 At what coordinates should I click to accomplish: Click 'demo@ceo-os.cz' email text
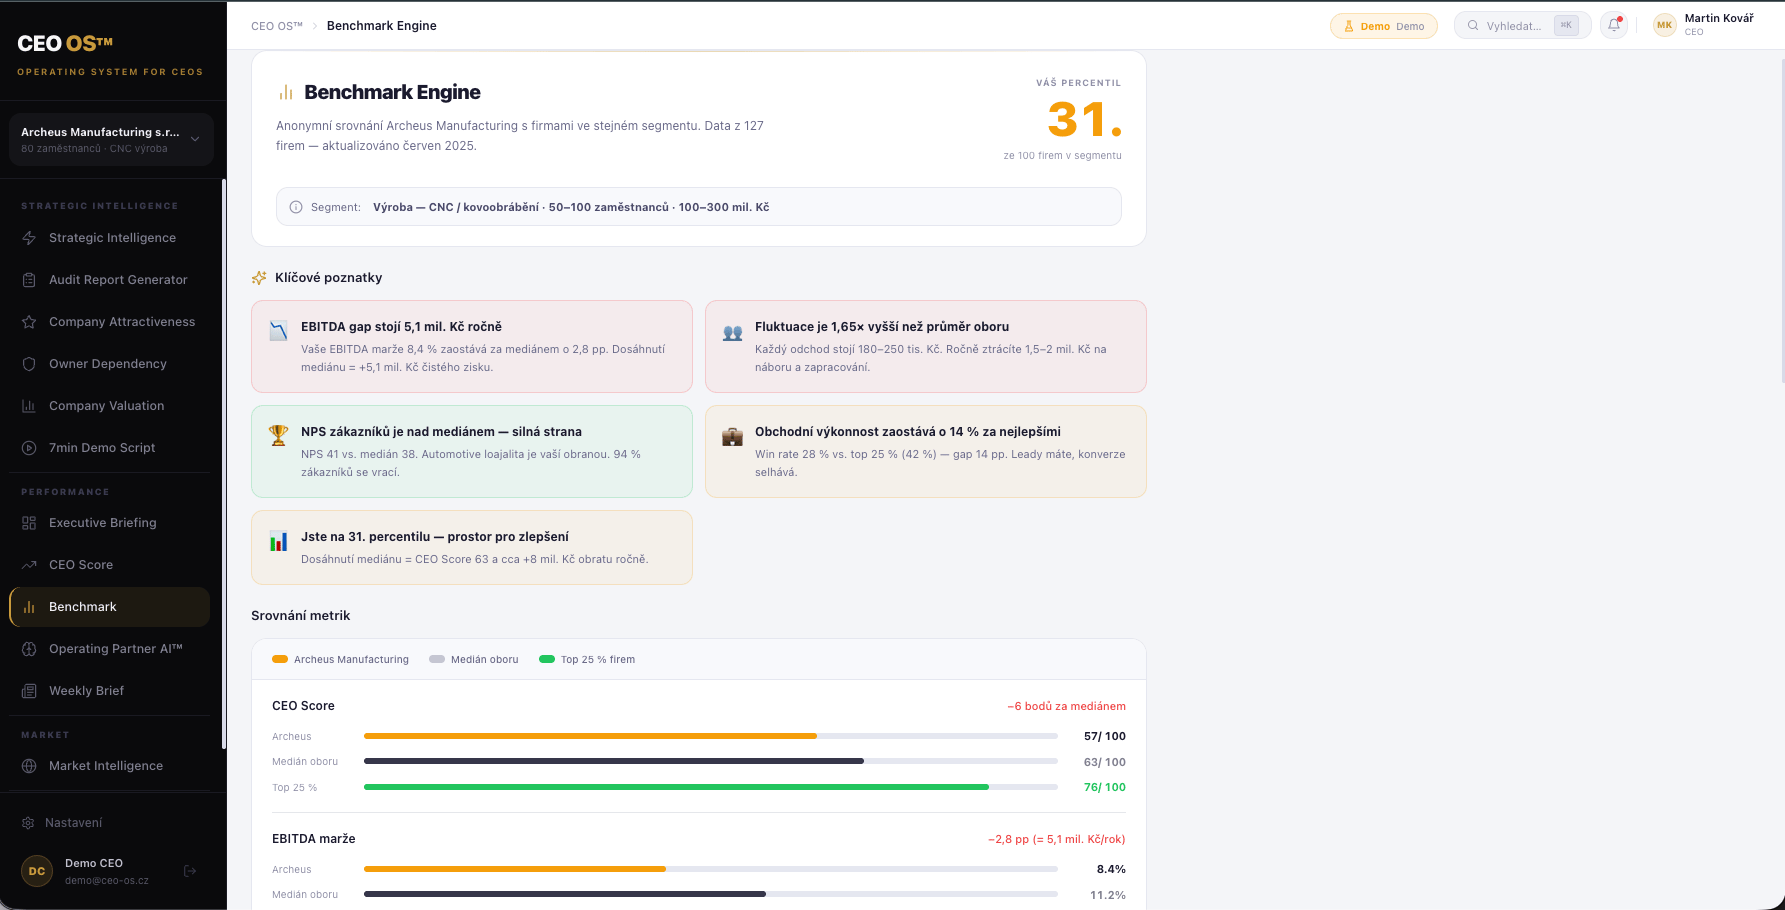tap(107, 881)
